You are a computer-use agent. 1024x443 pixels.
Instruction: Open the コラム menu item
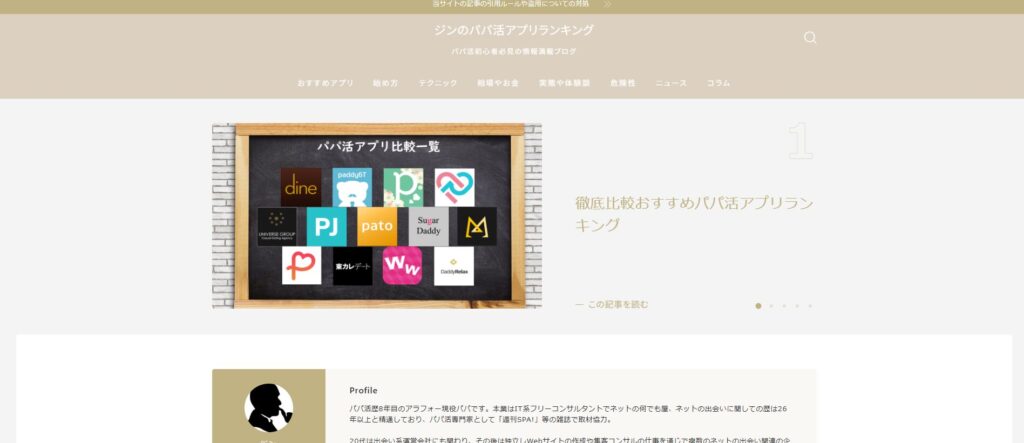pos(718,83)
